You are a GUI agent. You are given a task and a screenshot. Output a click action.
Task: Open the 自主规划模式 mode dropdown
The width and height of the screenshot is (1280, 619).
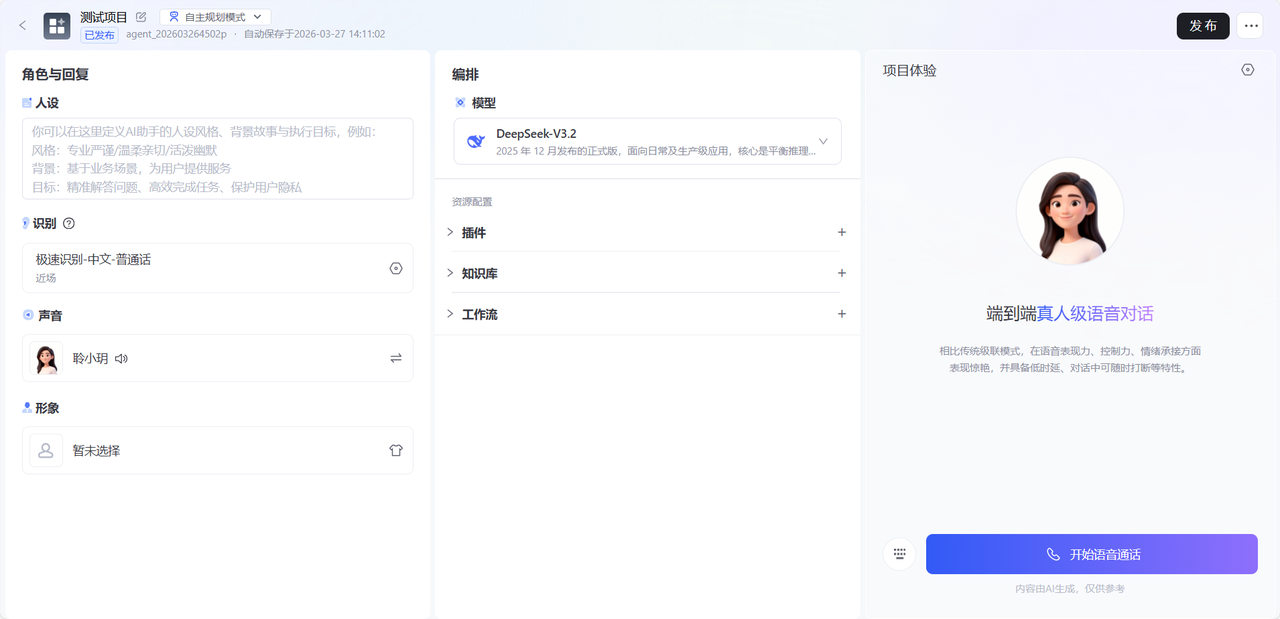[x=215, y=17]
